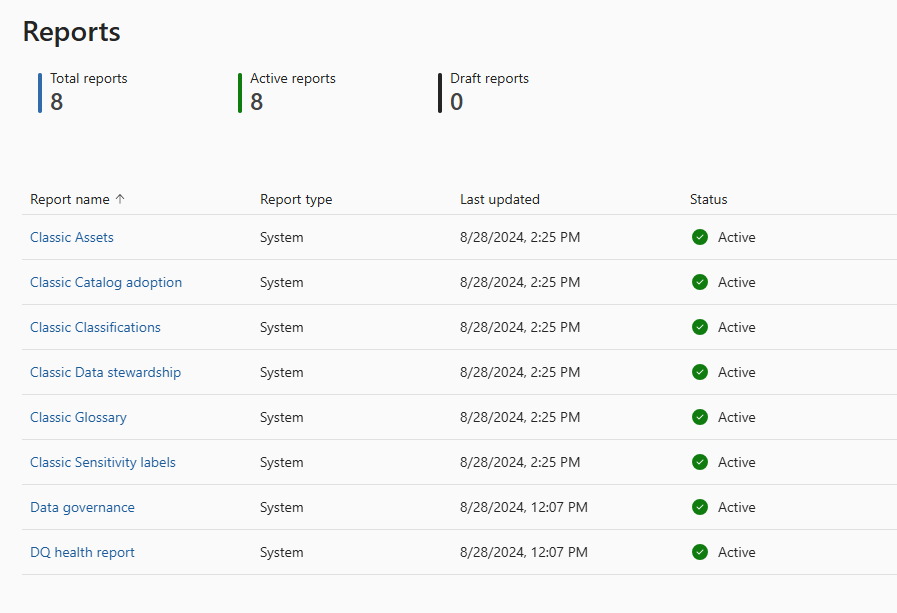Open the Classic Assets report
The height and width of the screenshot is (613, 897).
[x=71, y=237]
